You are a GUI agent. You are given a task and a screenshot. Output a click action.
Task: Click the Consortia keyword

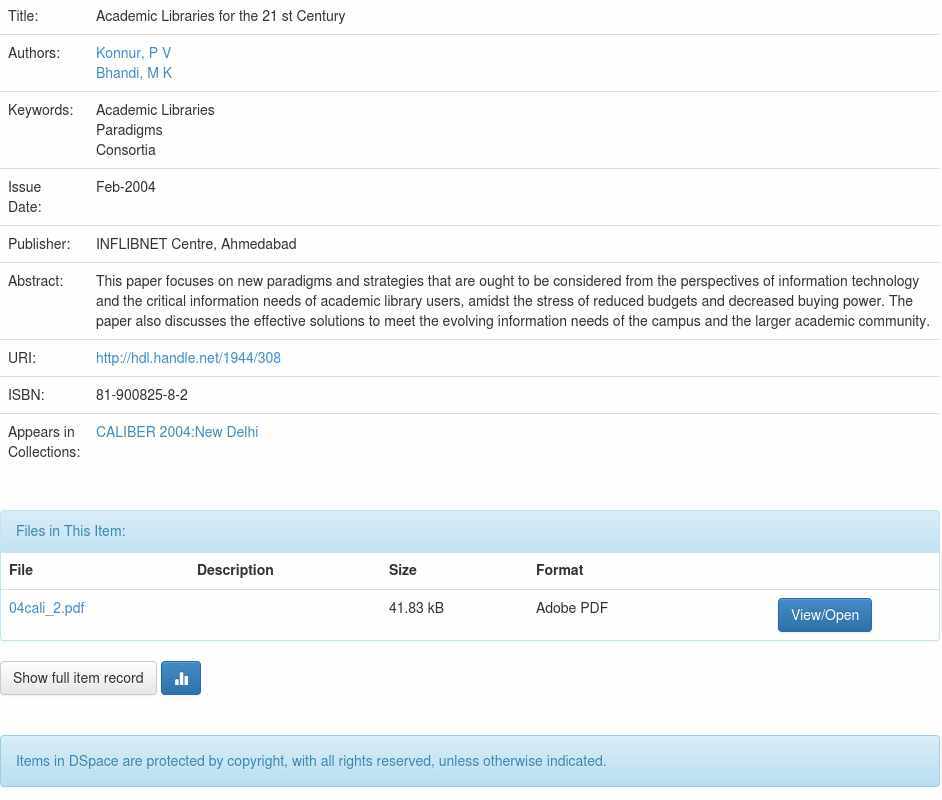point(126,150)
